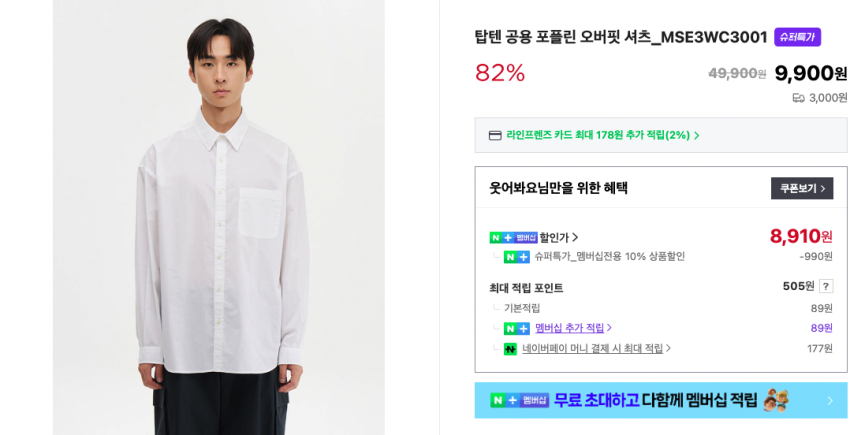
Task: Open the 쿠폰보기 coupon button
Action: point(801,188)
